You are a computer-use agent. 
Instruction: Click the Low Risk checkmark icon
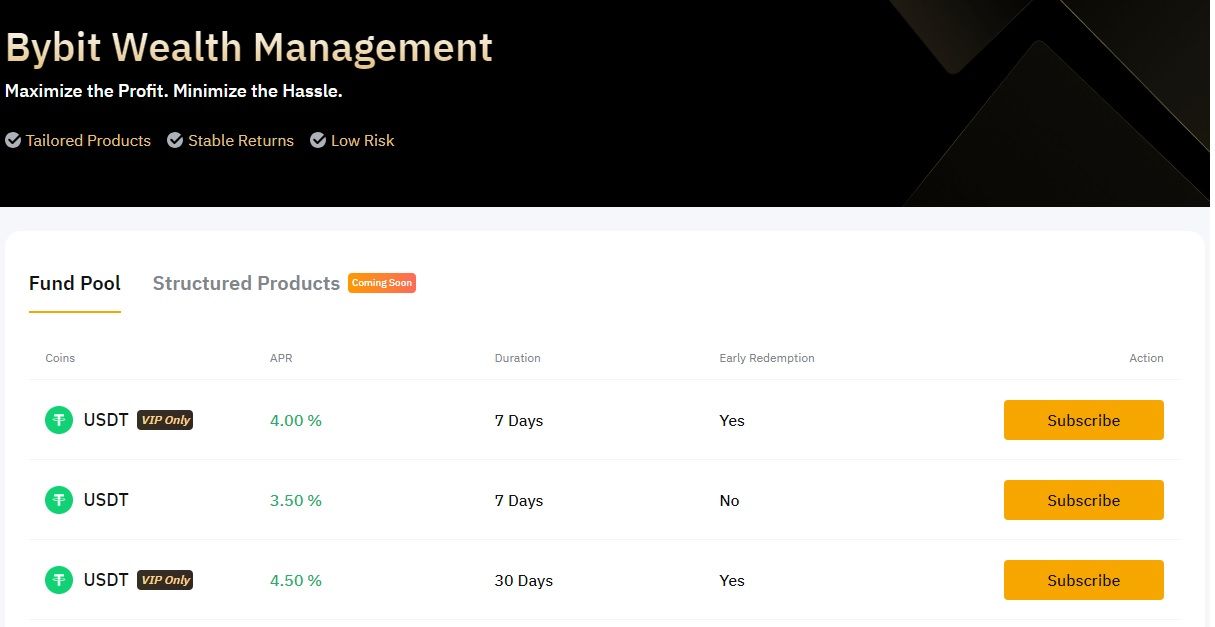point(318,141)
